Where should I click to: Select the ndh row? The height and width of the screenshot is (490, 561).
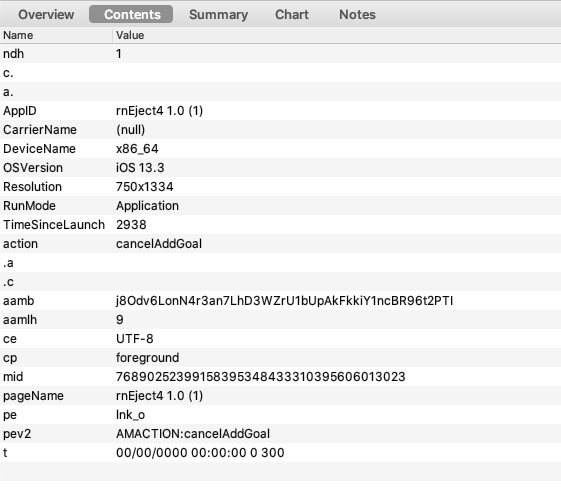click(280, 54)
